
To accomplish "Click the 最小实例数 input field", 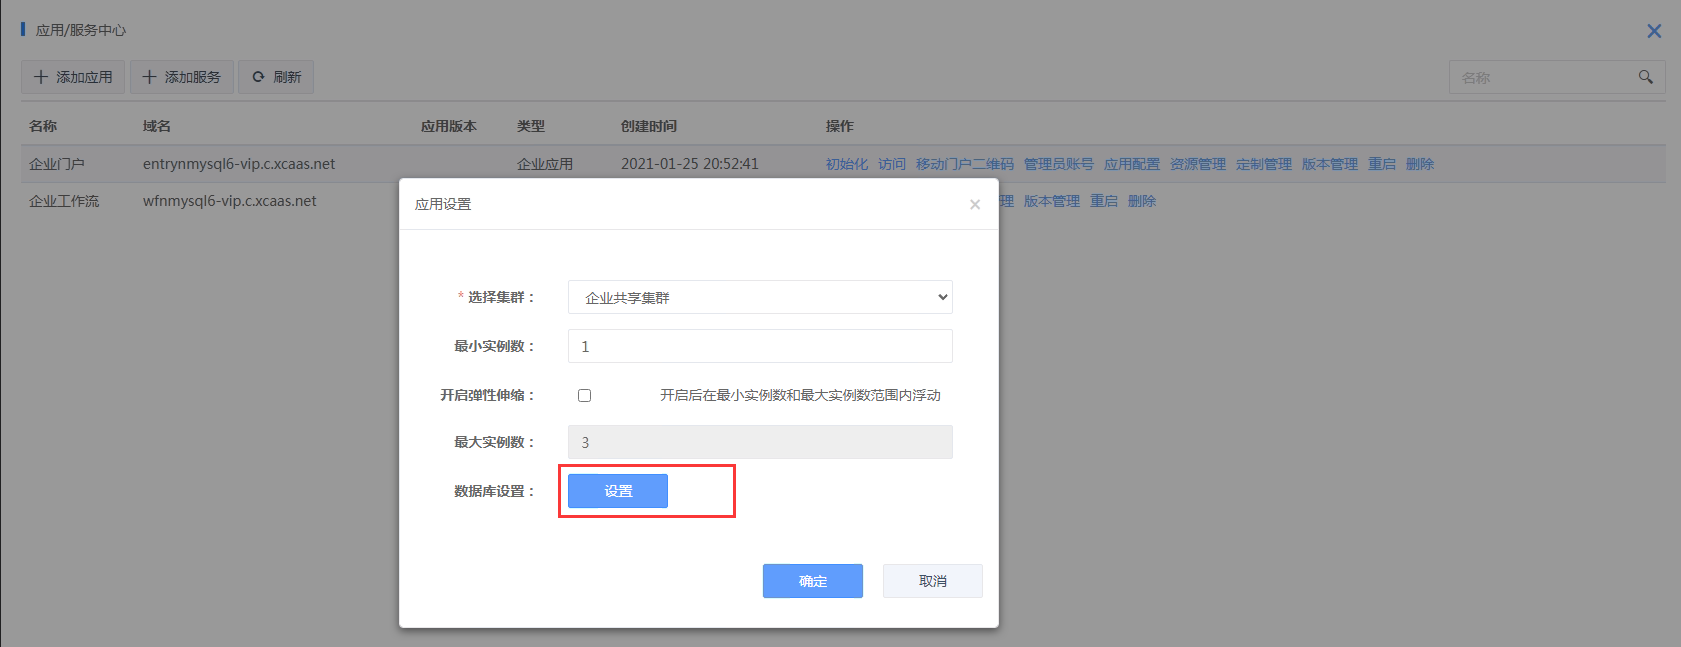I will point(760,346).
